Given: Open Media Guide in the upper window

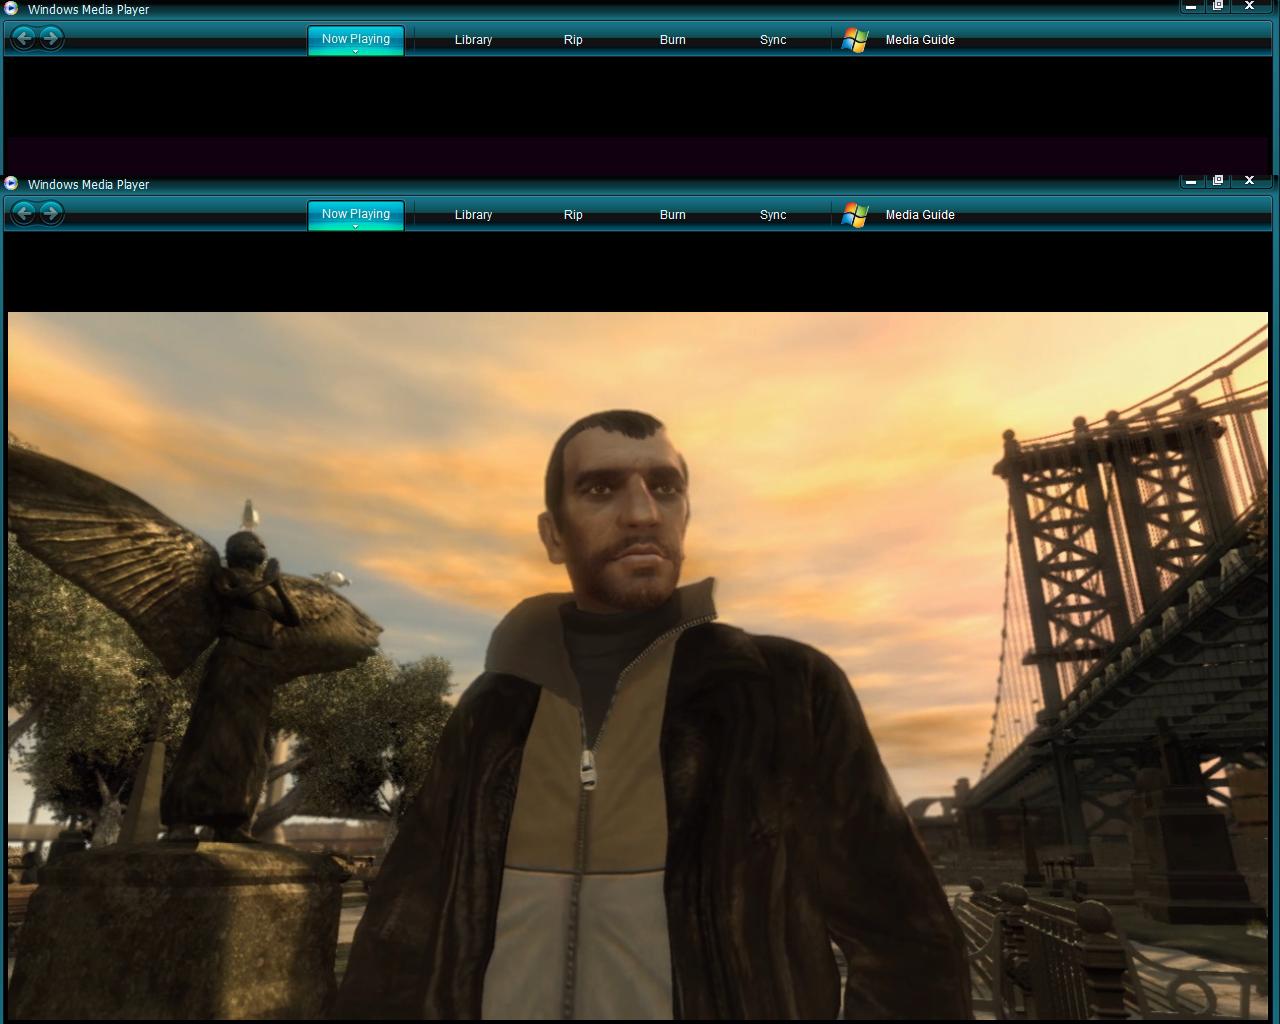Looking at the screenshot, I should point(920,40).
